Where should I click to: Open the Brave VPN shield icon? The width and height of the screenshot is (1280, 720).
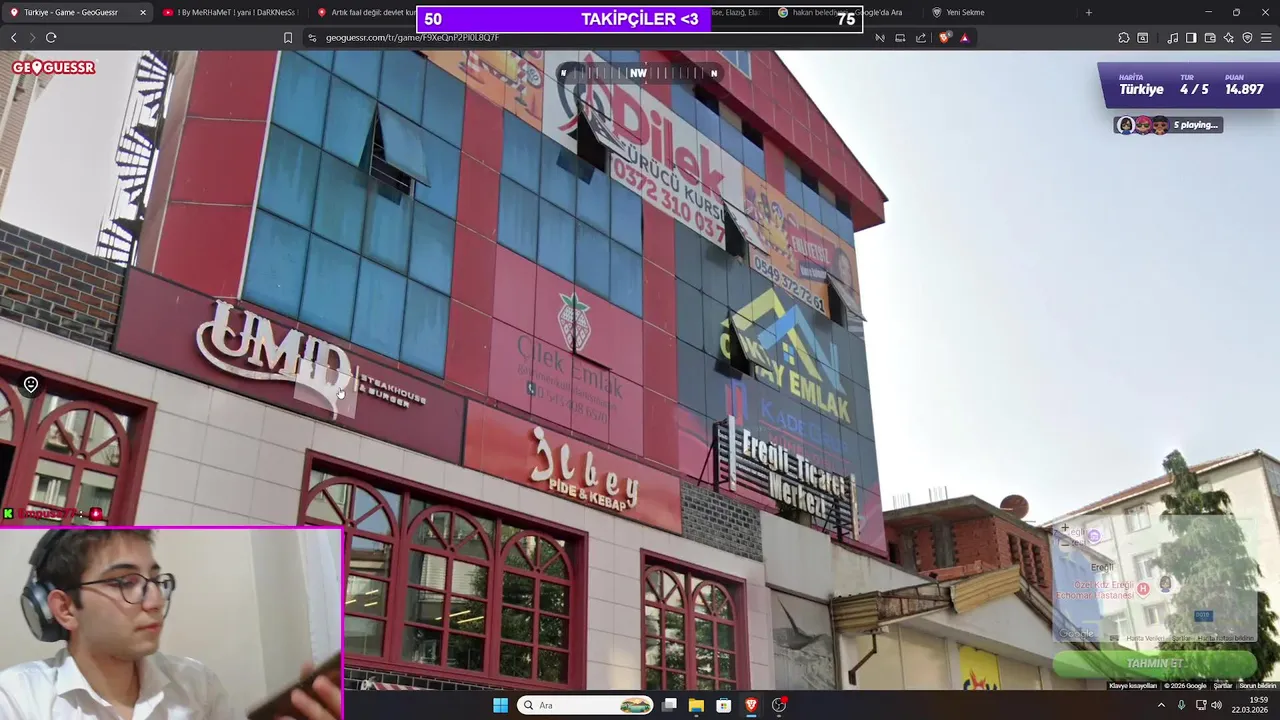(1247, 37)
